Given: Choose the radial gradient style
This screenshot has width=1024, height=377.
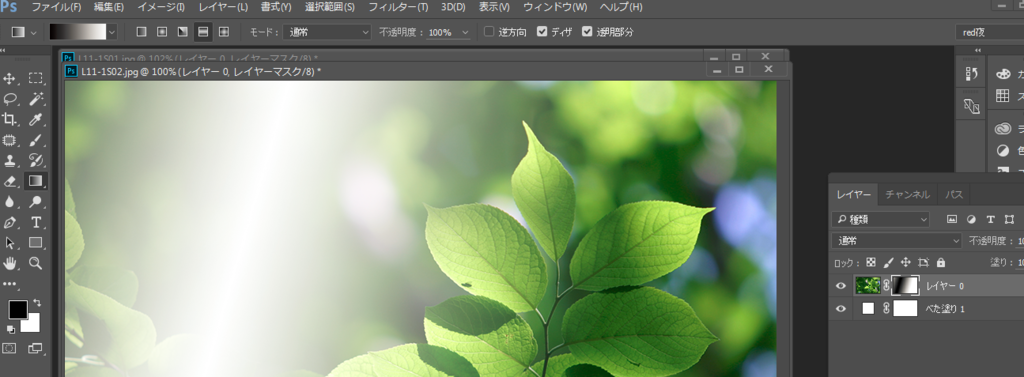Looking at the screenshot, I should pyautogui.click(x=161, y=31).
